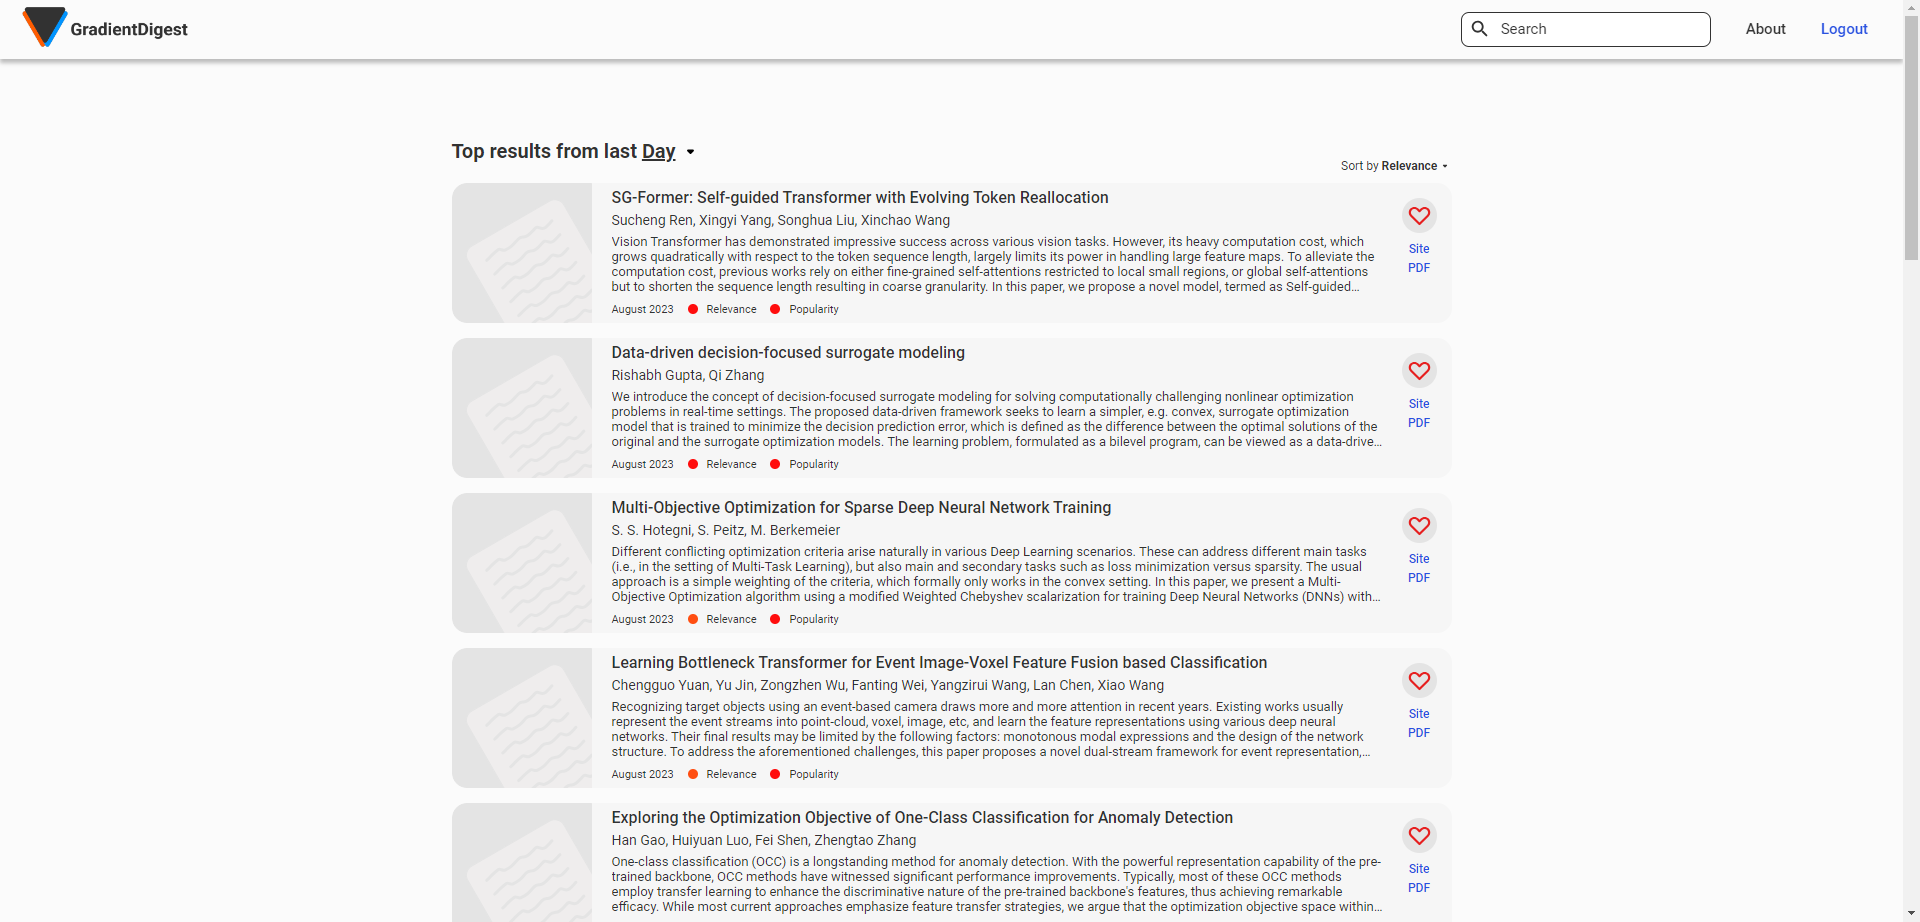This screenshot has width=1920, height=922.
Task: Click the Relevance label on the Data-driven surrogate card
Action: point(731,464)
